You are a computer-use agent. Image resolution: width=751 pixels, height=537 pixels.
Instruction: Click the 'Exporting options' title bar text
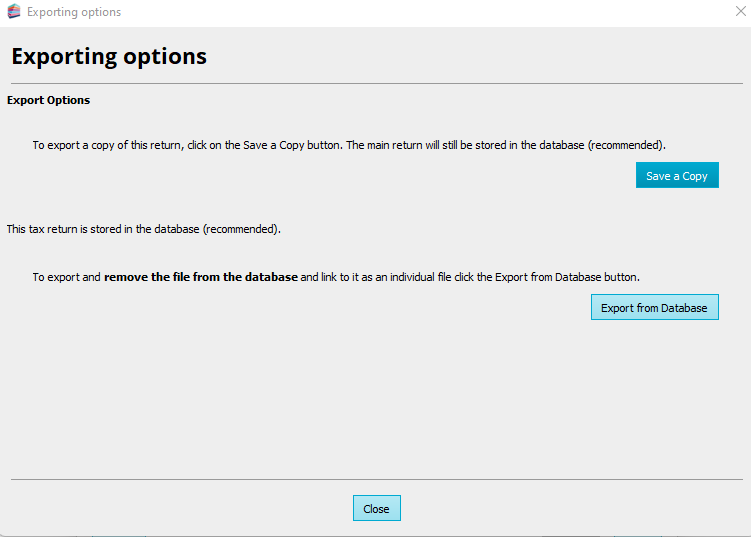74,12
